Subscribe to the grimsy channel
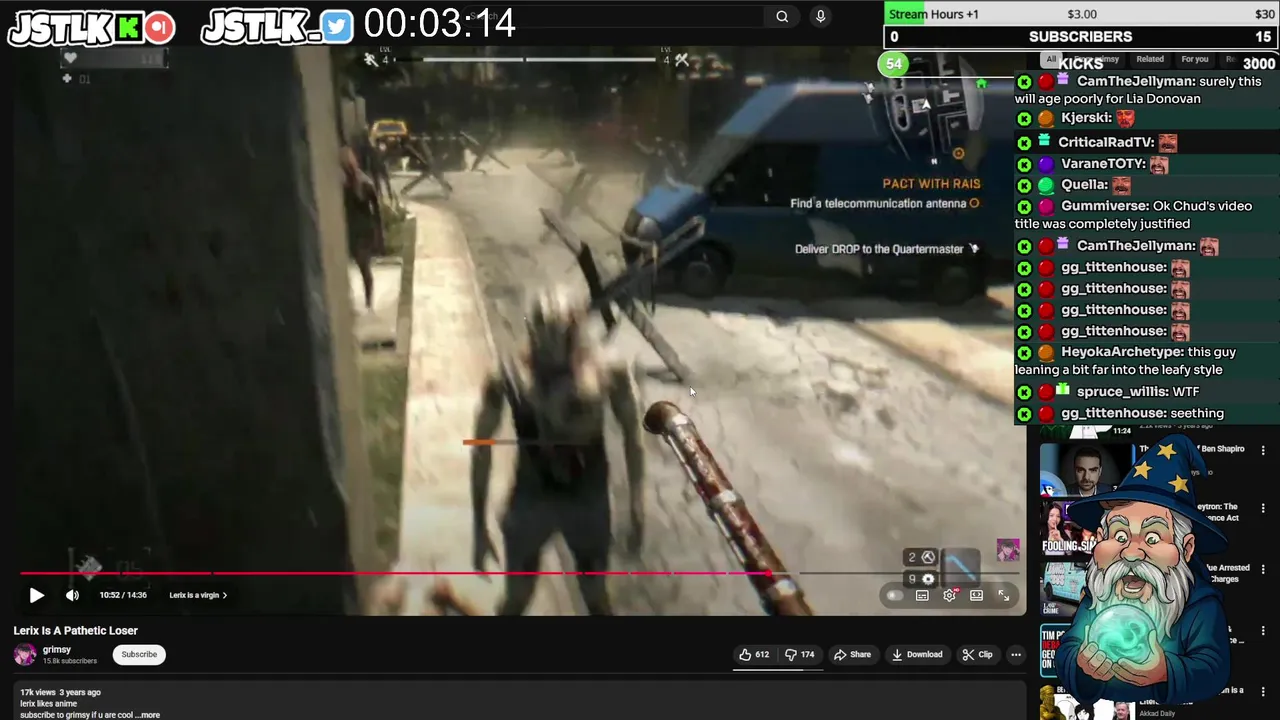 point(139,655)
